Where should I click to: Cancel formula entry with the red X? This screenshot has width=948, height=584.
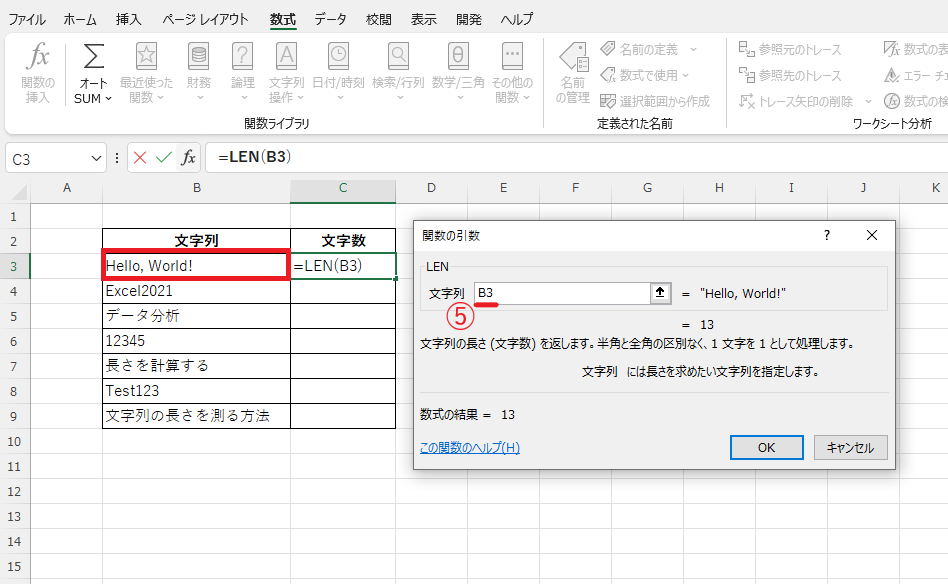[140, 158]
